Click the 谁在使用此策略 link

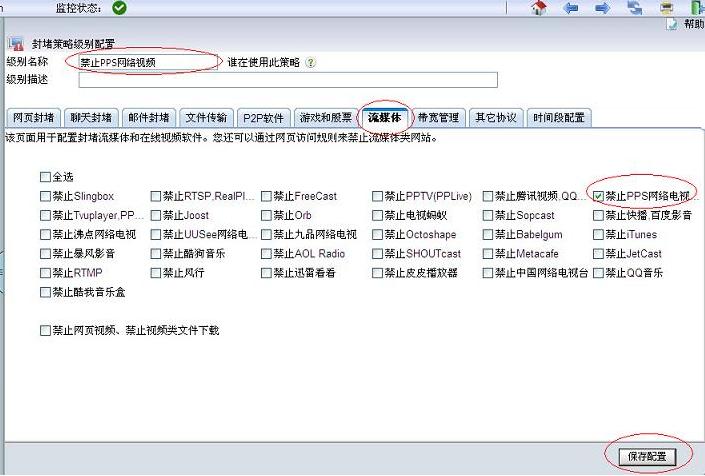coord(263,62)
